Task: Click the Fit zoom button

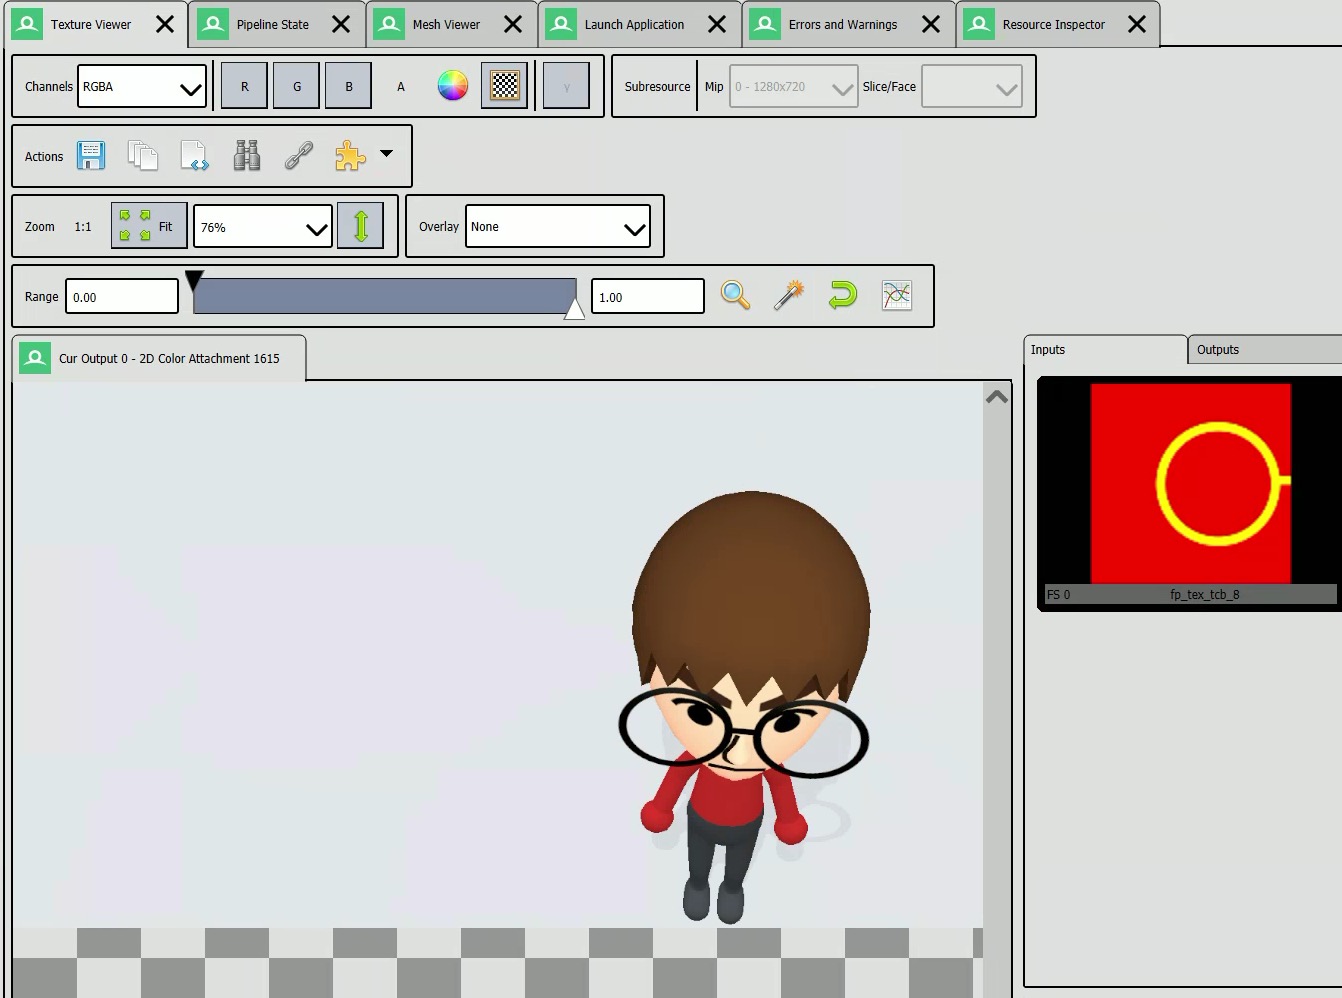Action: (x=149, y=227)
